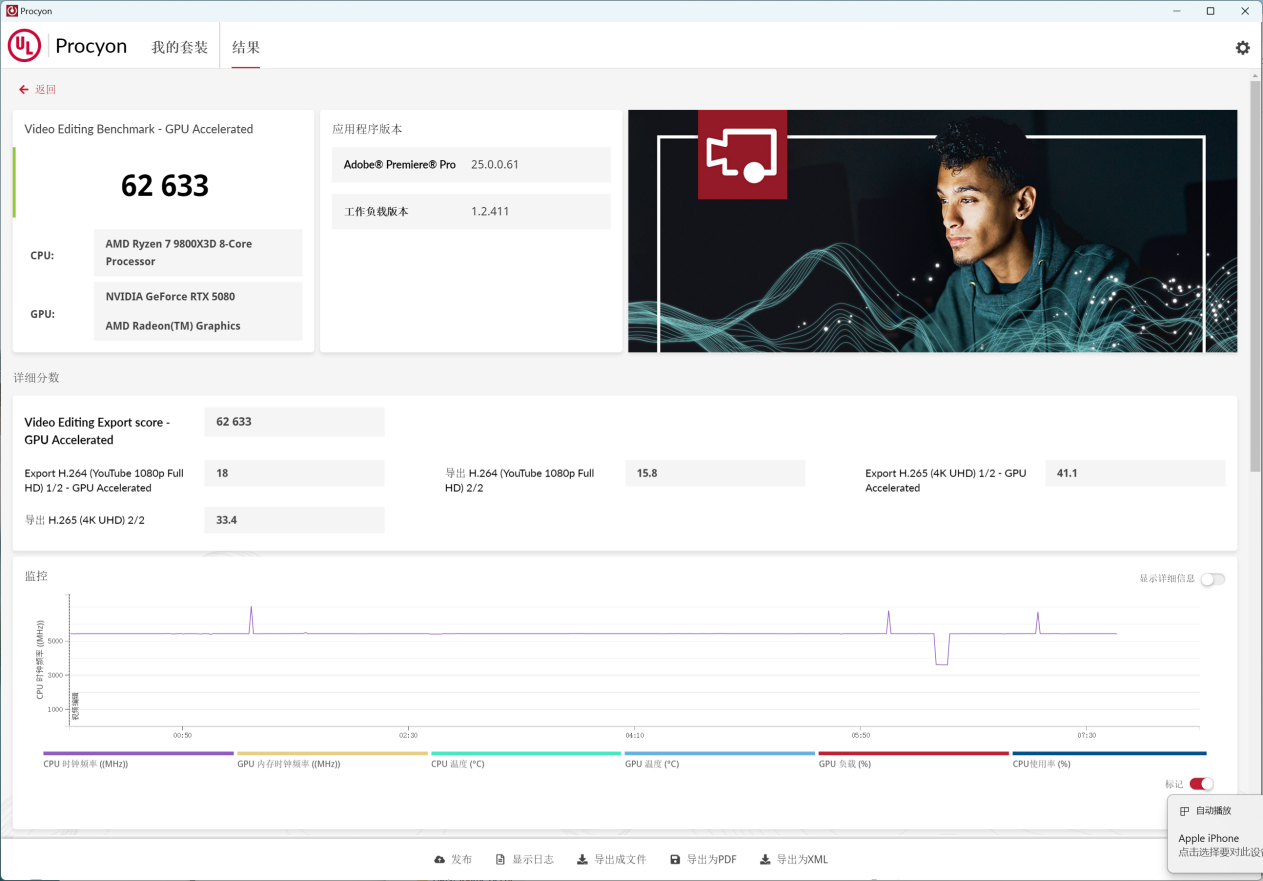The height and width of the screenshot is (881, 1263).
Task: Select the 结果 tab
Action: click(246, 47)
